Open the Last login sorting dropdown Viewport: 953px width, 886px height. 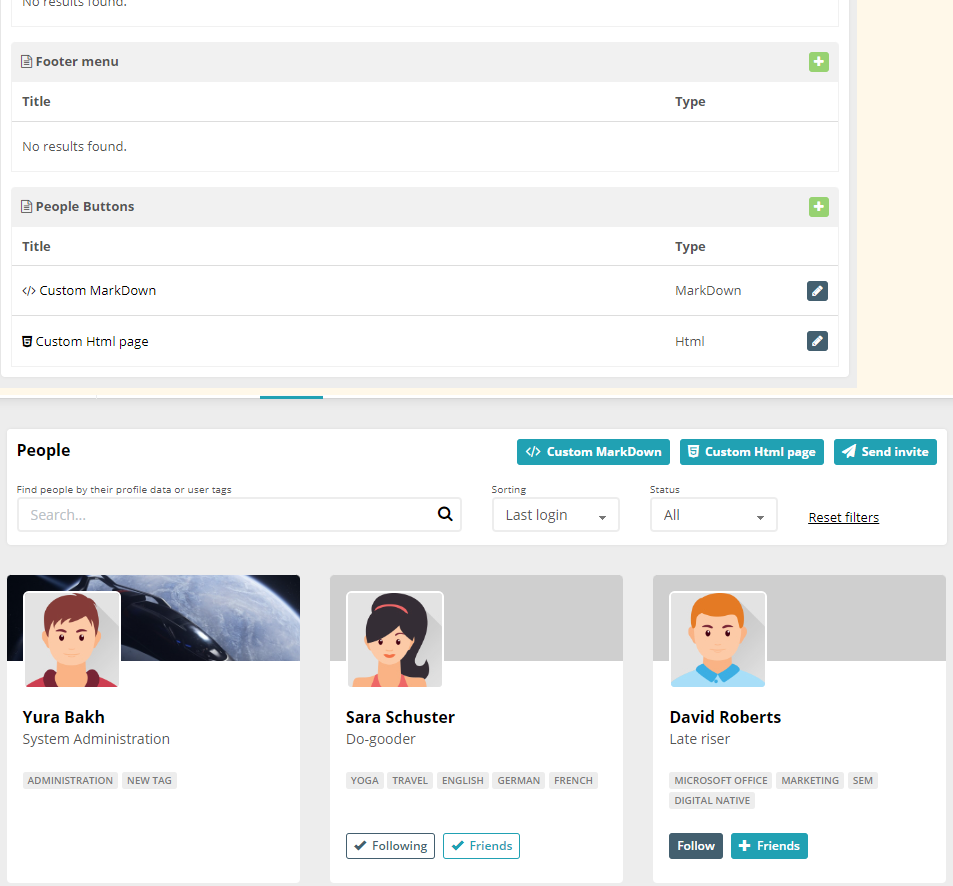click(x=555, y=514)
